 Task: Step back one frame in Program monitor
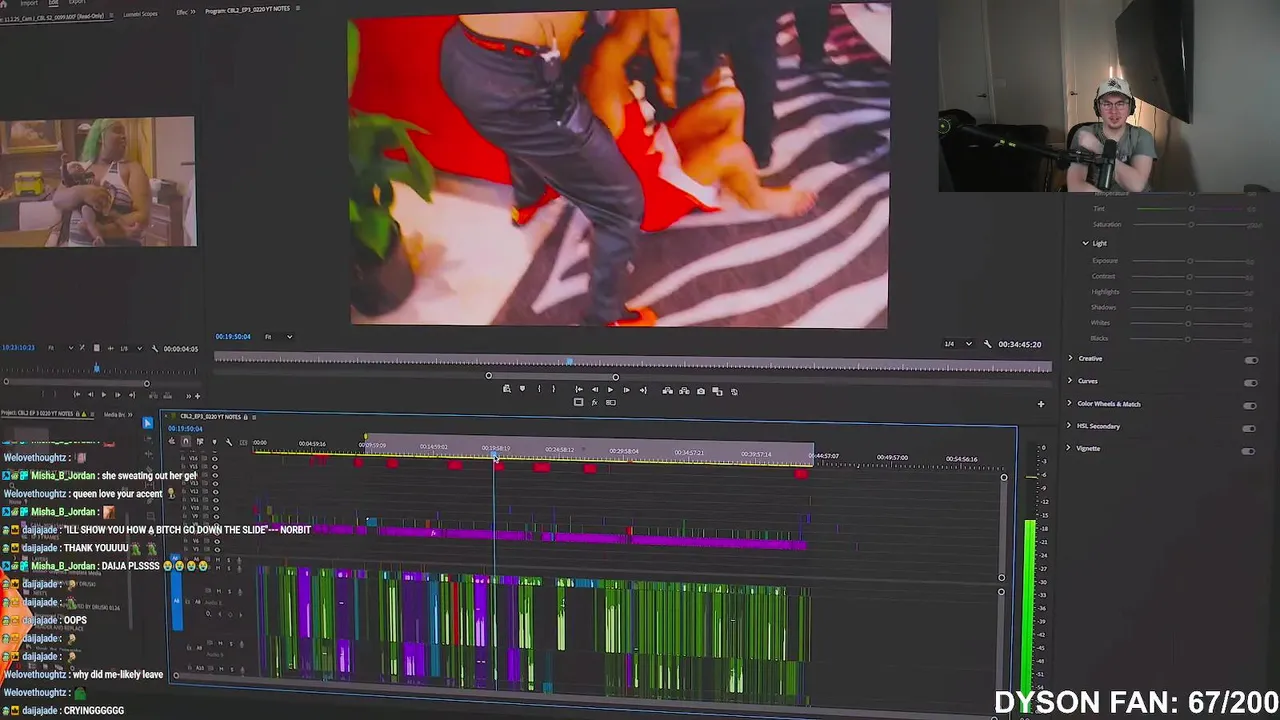(x=595, y=390)
